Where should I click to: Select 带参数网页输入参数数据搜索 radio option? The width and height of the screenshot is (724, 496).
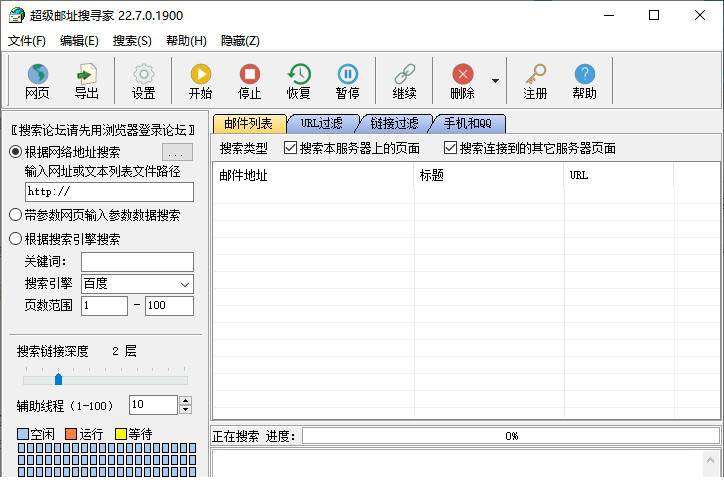16,215
